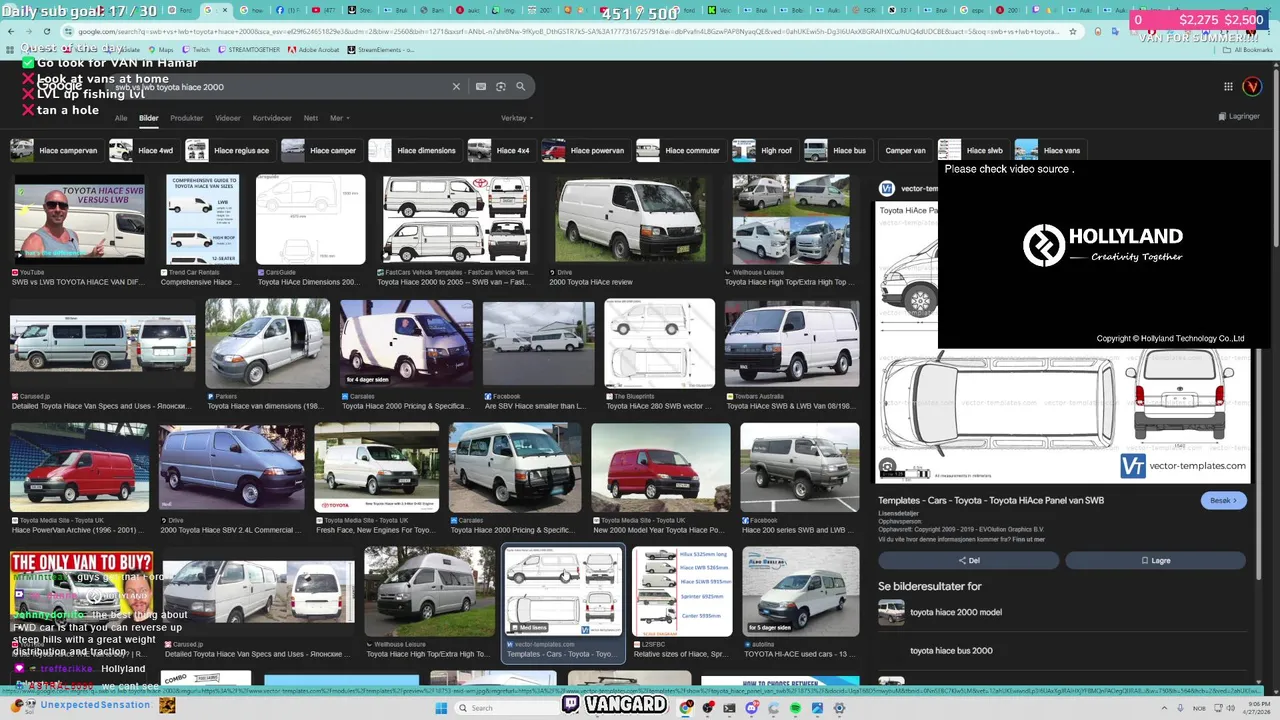Click the Del share button
Viewport: 1280px width, 720px height.
[968, 560]
